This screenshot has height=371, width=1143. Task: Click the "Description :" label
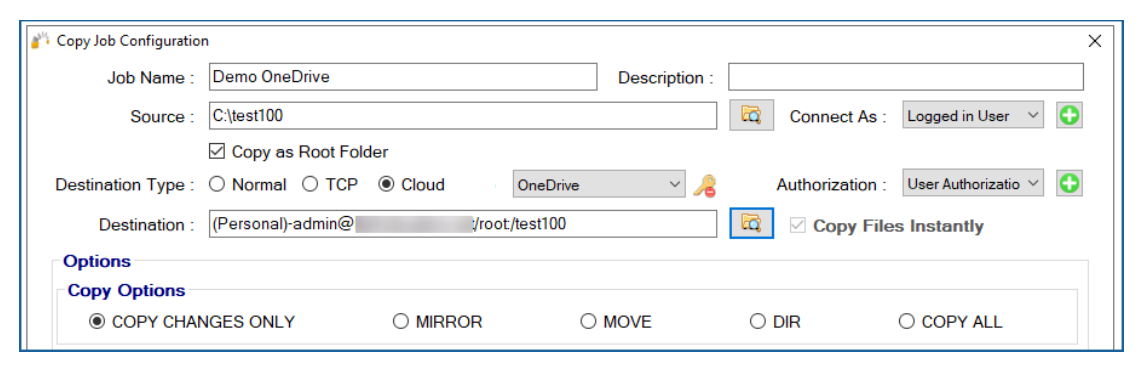click(x=666, y=78)
